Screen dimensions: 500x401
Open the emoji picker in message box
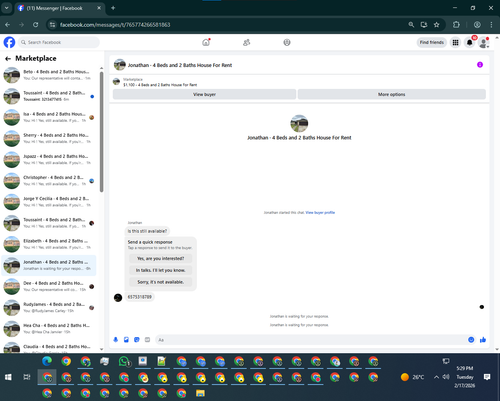click(471, 340)
